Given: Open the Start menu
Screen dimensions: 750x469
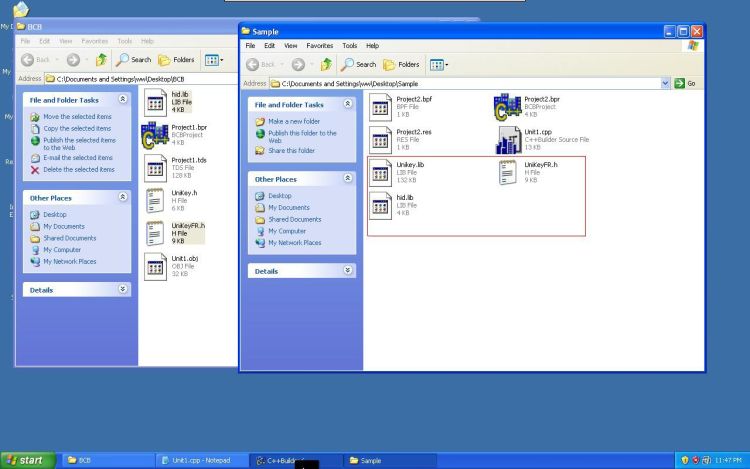Looking at the screenshot, I should [28, 460].
